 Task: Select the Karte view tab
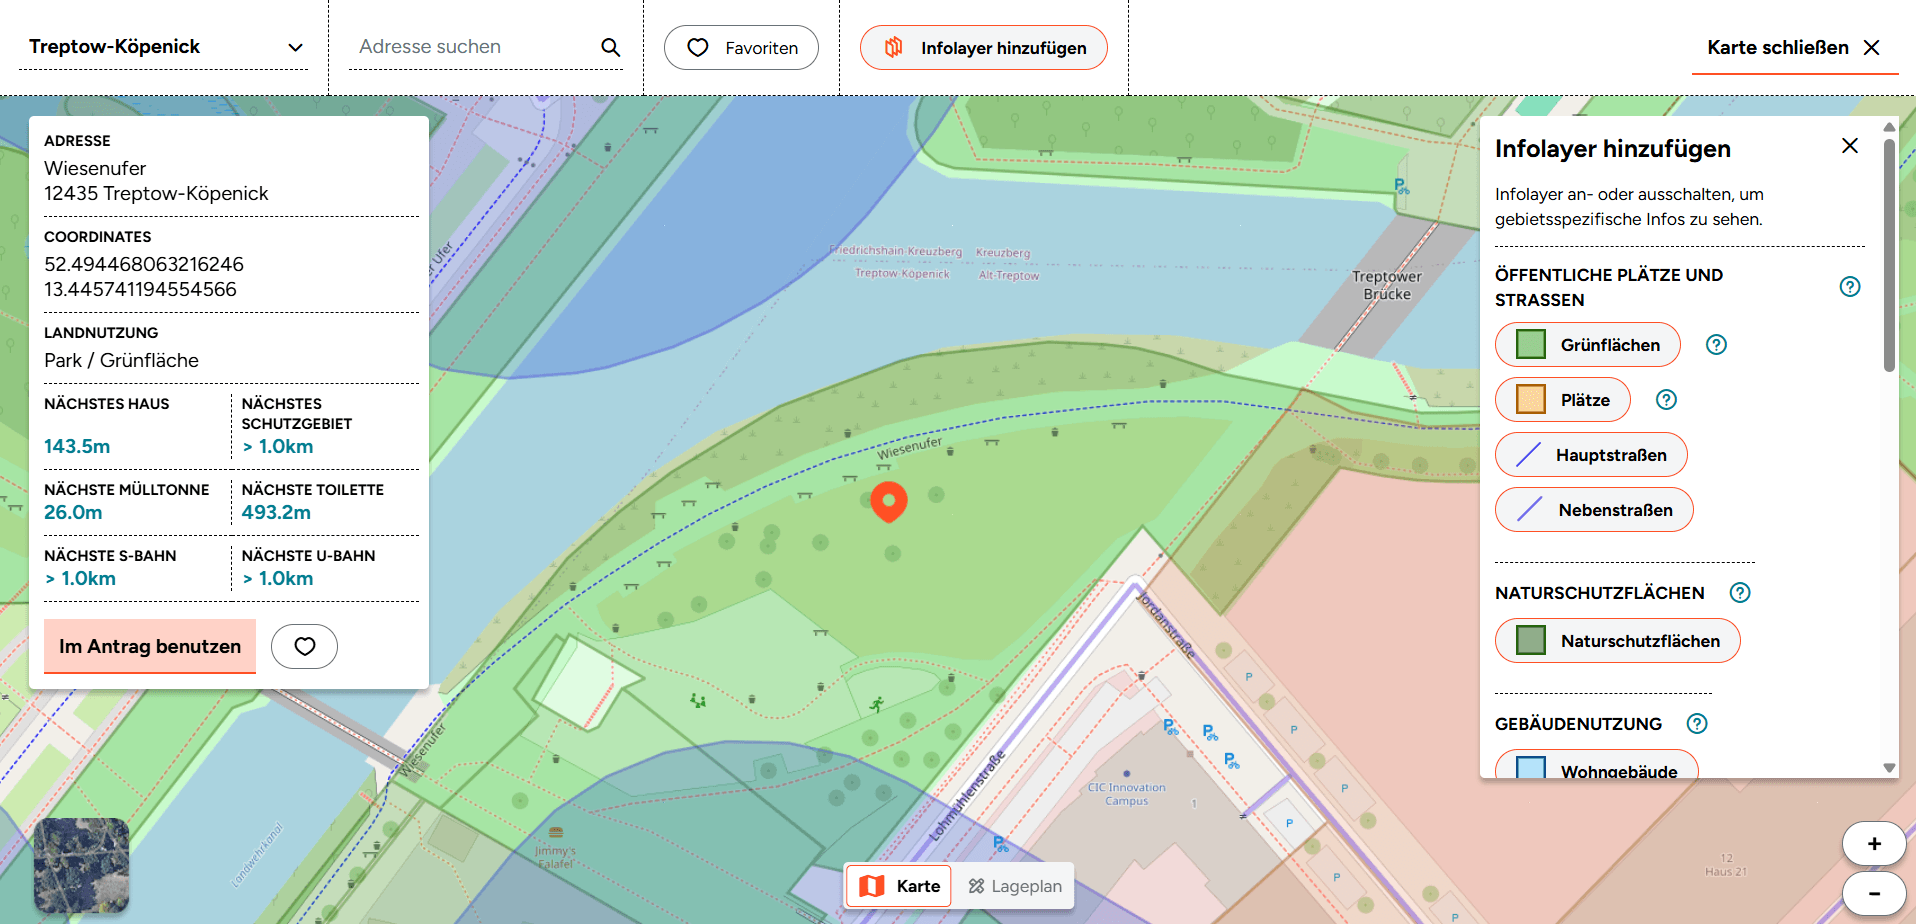coord(899,886)
